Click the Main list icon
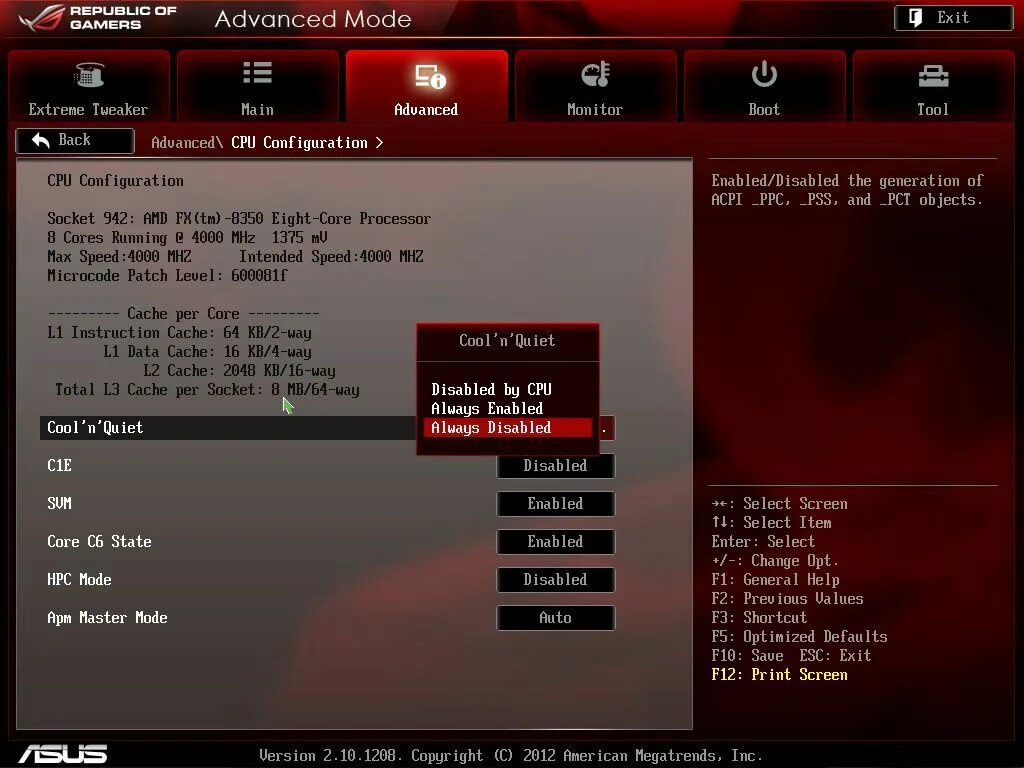Screen dimensions: 1024x768 pyautogui.click(x=257, y=72)
